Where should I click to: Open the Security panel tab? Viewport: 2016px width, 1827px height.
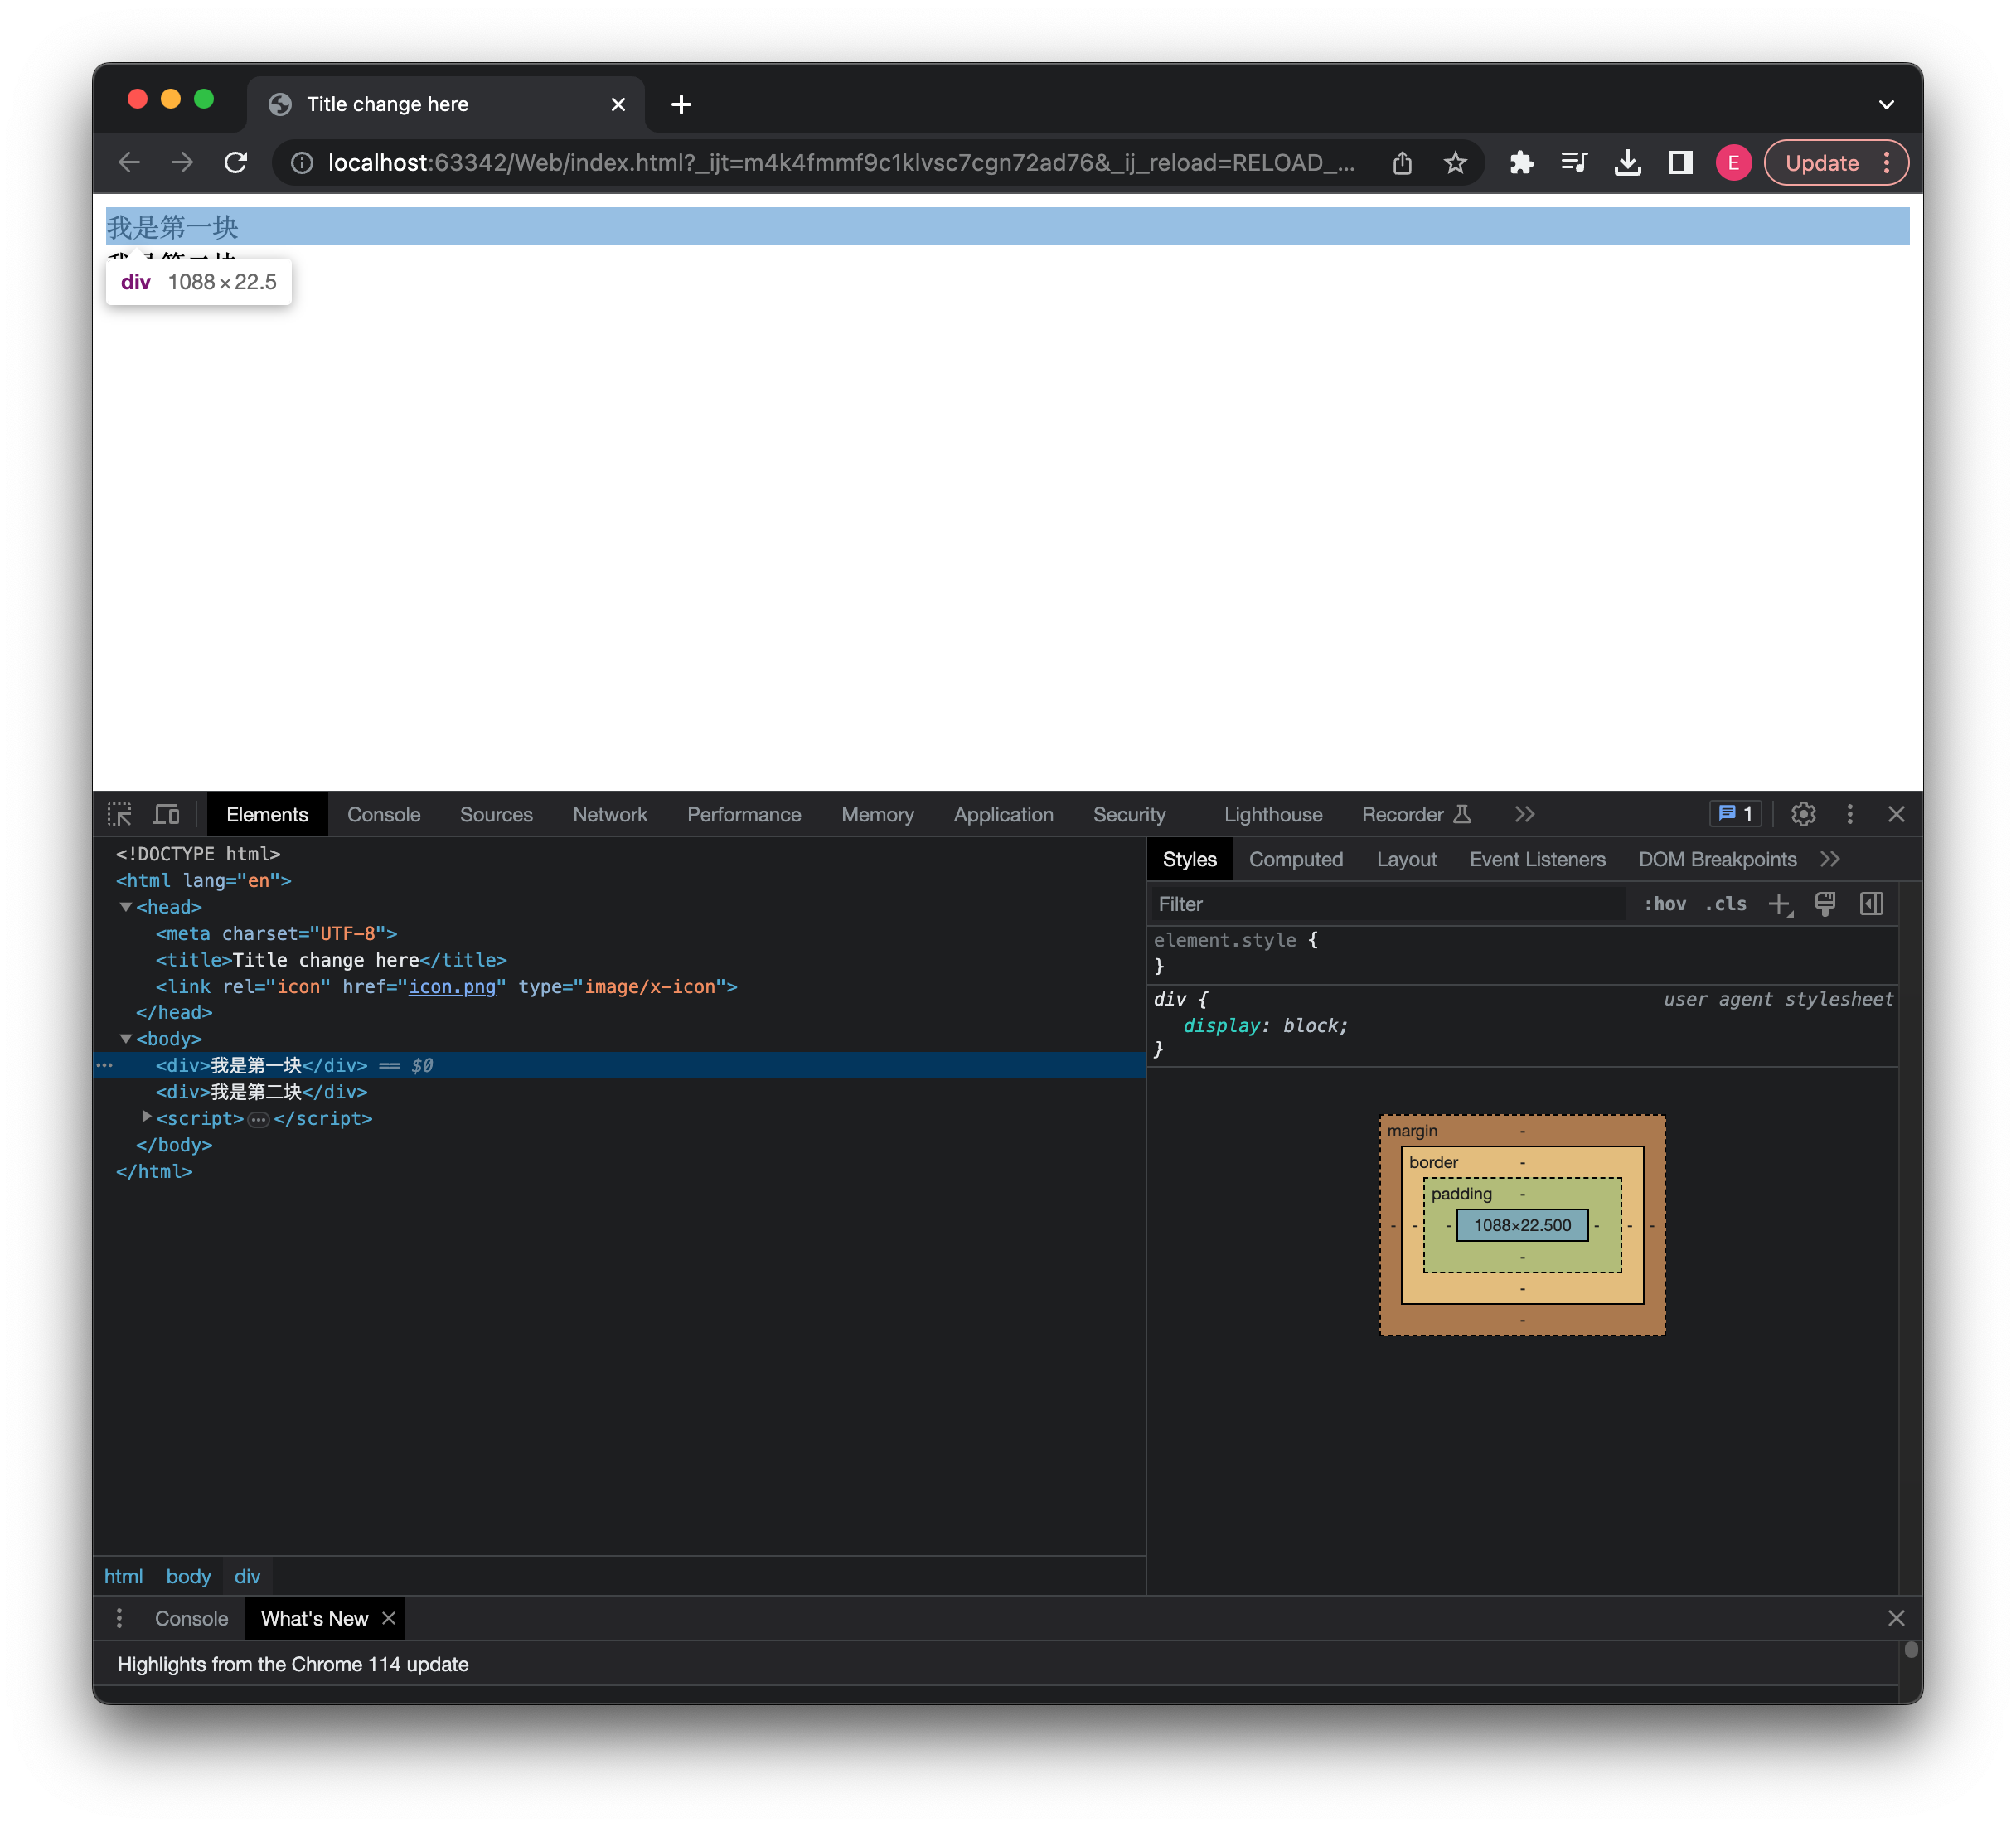[1129, 814]
